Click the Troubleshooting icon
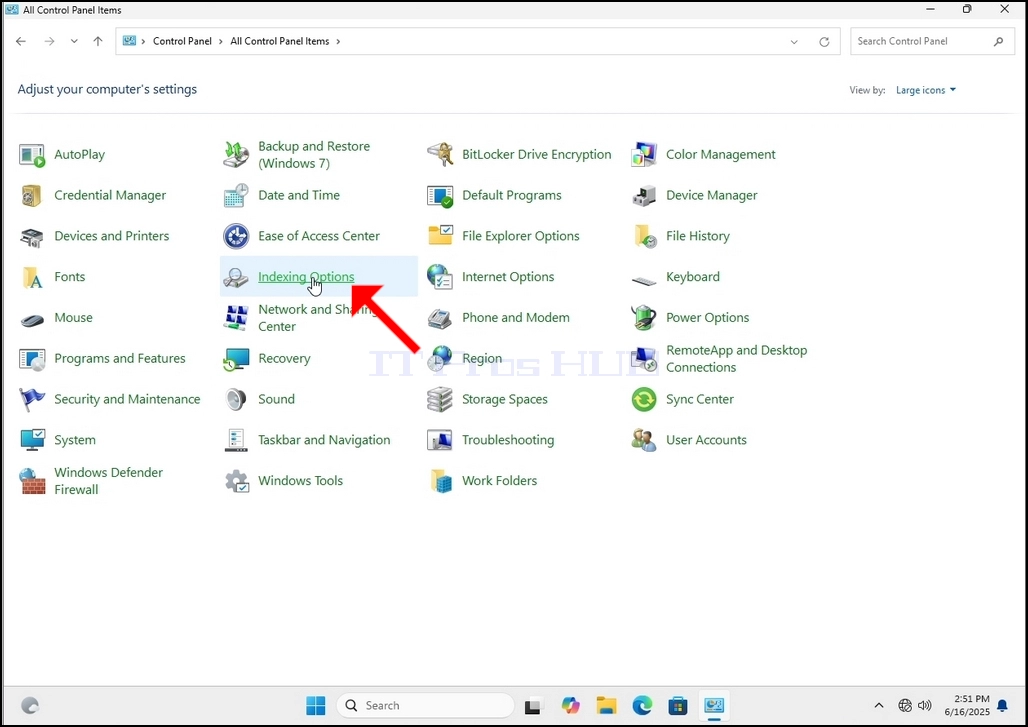This screenshot has height=727, width=1028. coord(440,440)
